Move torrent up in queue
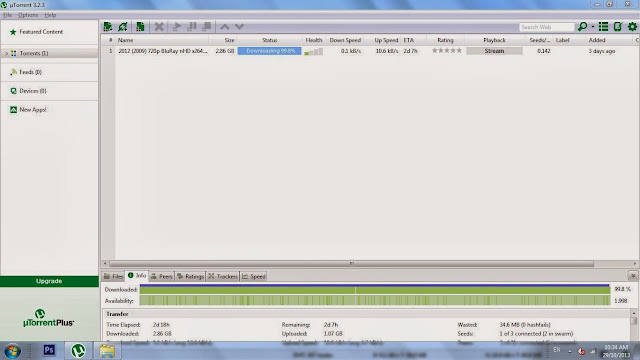Viewport: 640px width, 360px height. (x=224, y=27)
